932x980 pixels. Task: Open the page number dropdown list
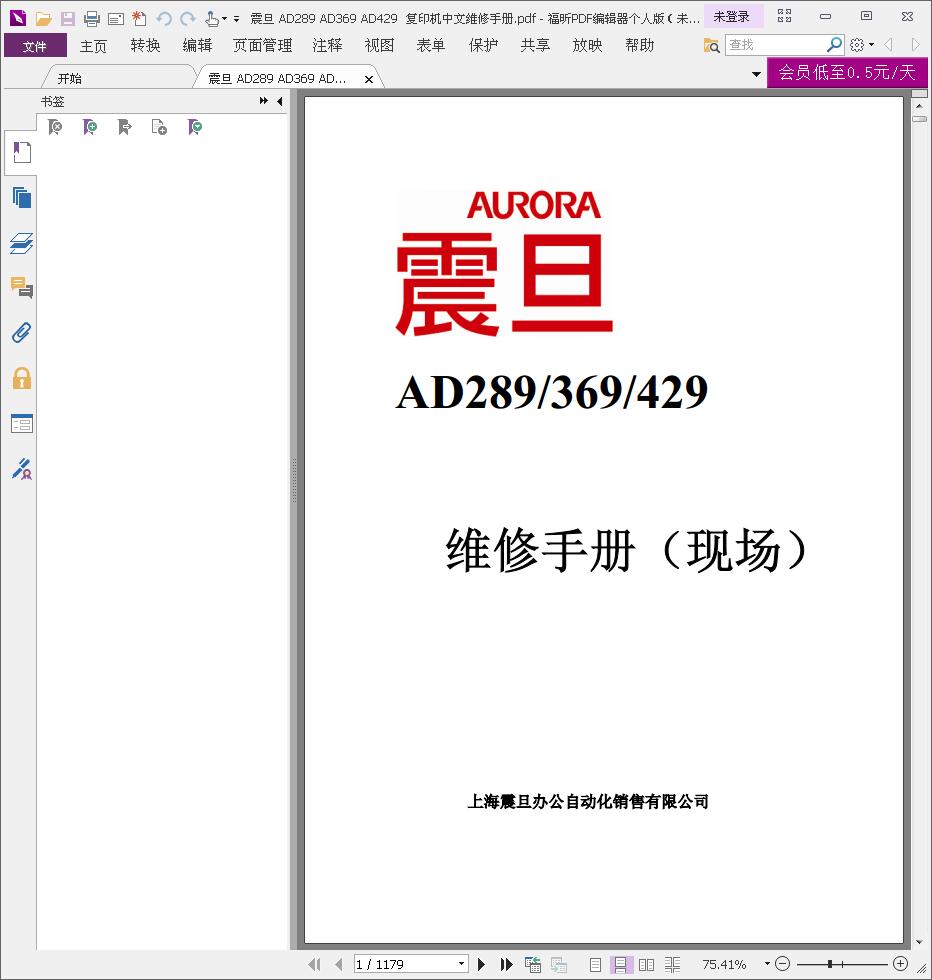tap(461, 964)
